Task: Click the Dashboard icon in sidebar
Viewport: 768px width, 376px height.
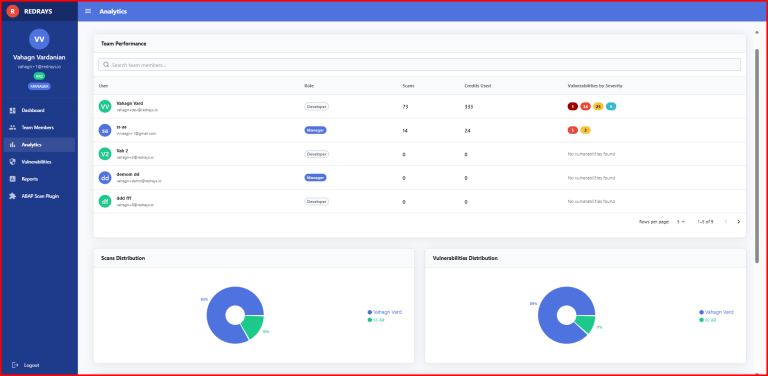Action: point(13,111)
